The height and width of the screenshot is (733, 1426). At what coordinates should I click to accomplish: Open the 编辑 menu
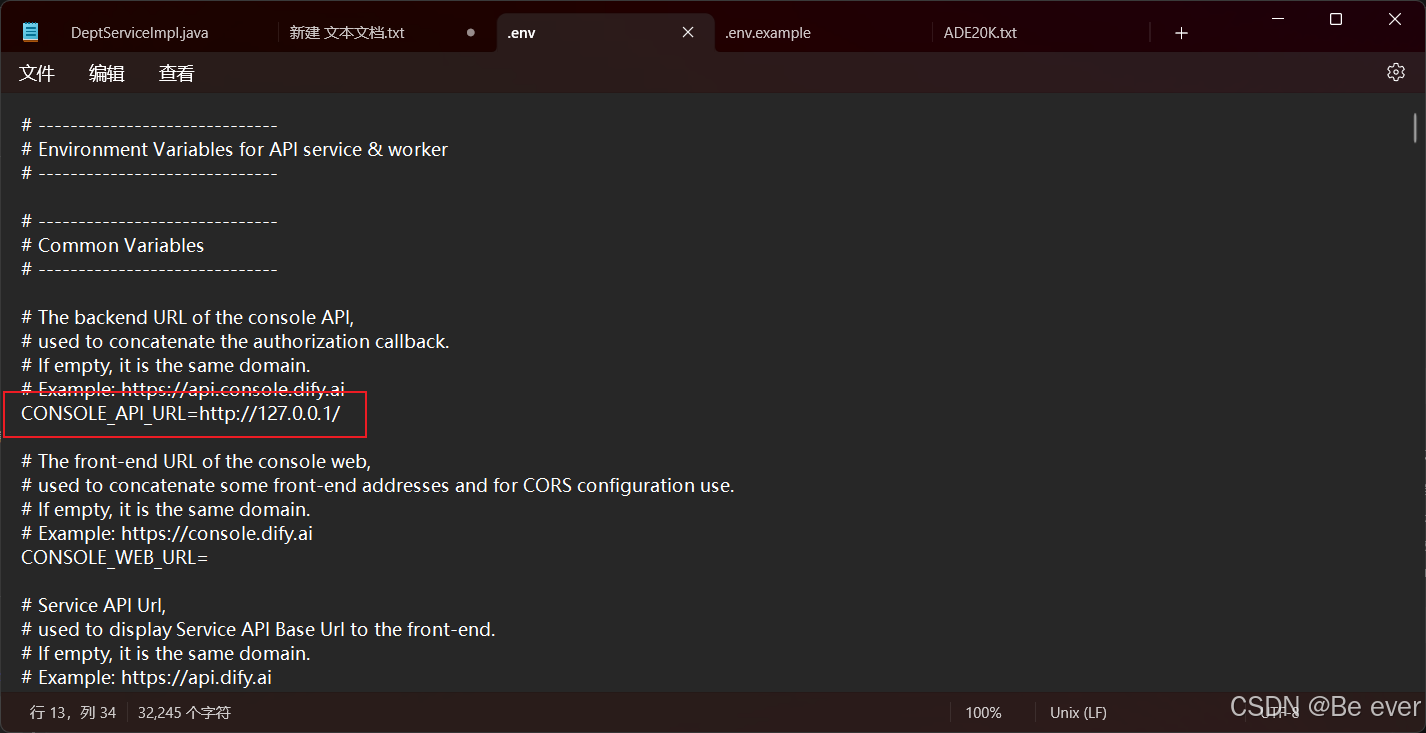106,72
